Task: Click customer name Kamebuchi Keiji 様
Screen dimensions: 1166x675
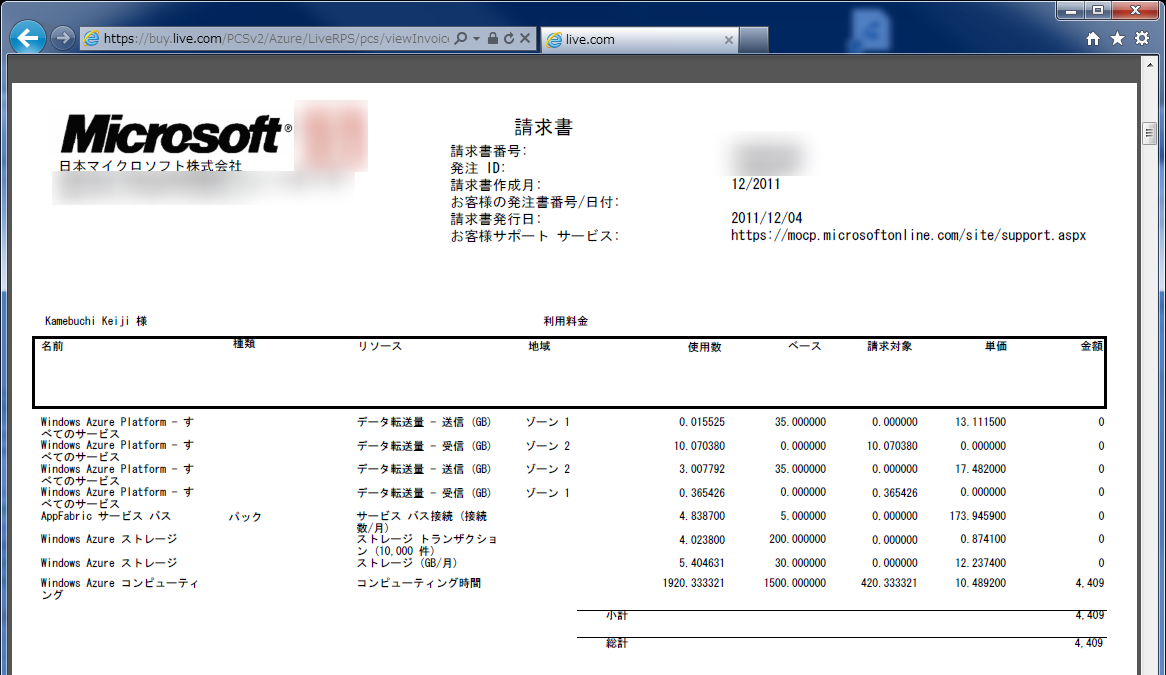Action: (96, 321)
